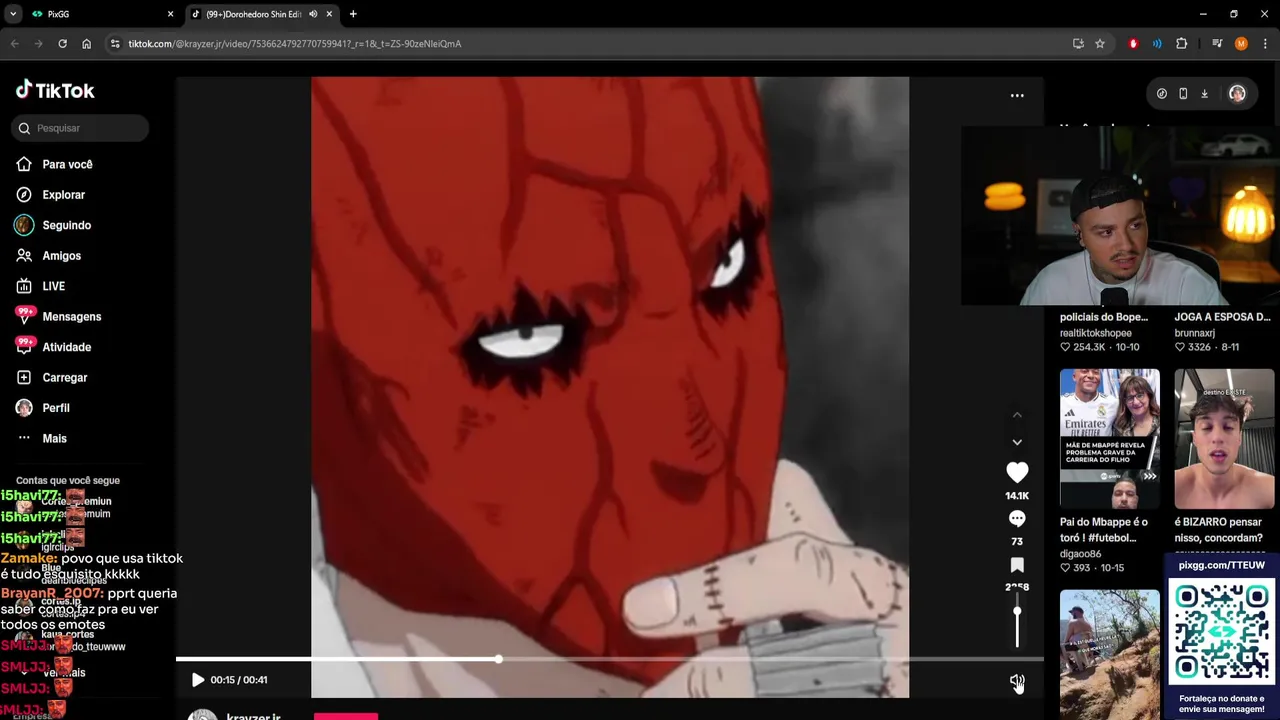Open the get app phone icon
Screen dimensions: 1280x720
point(1183,94)
